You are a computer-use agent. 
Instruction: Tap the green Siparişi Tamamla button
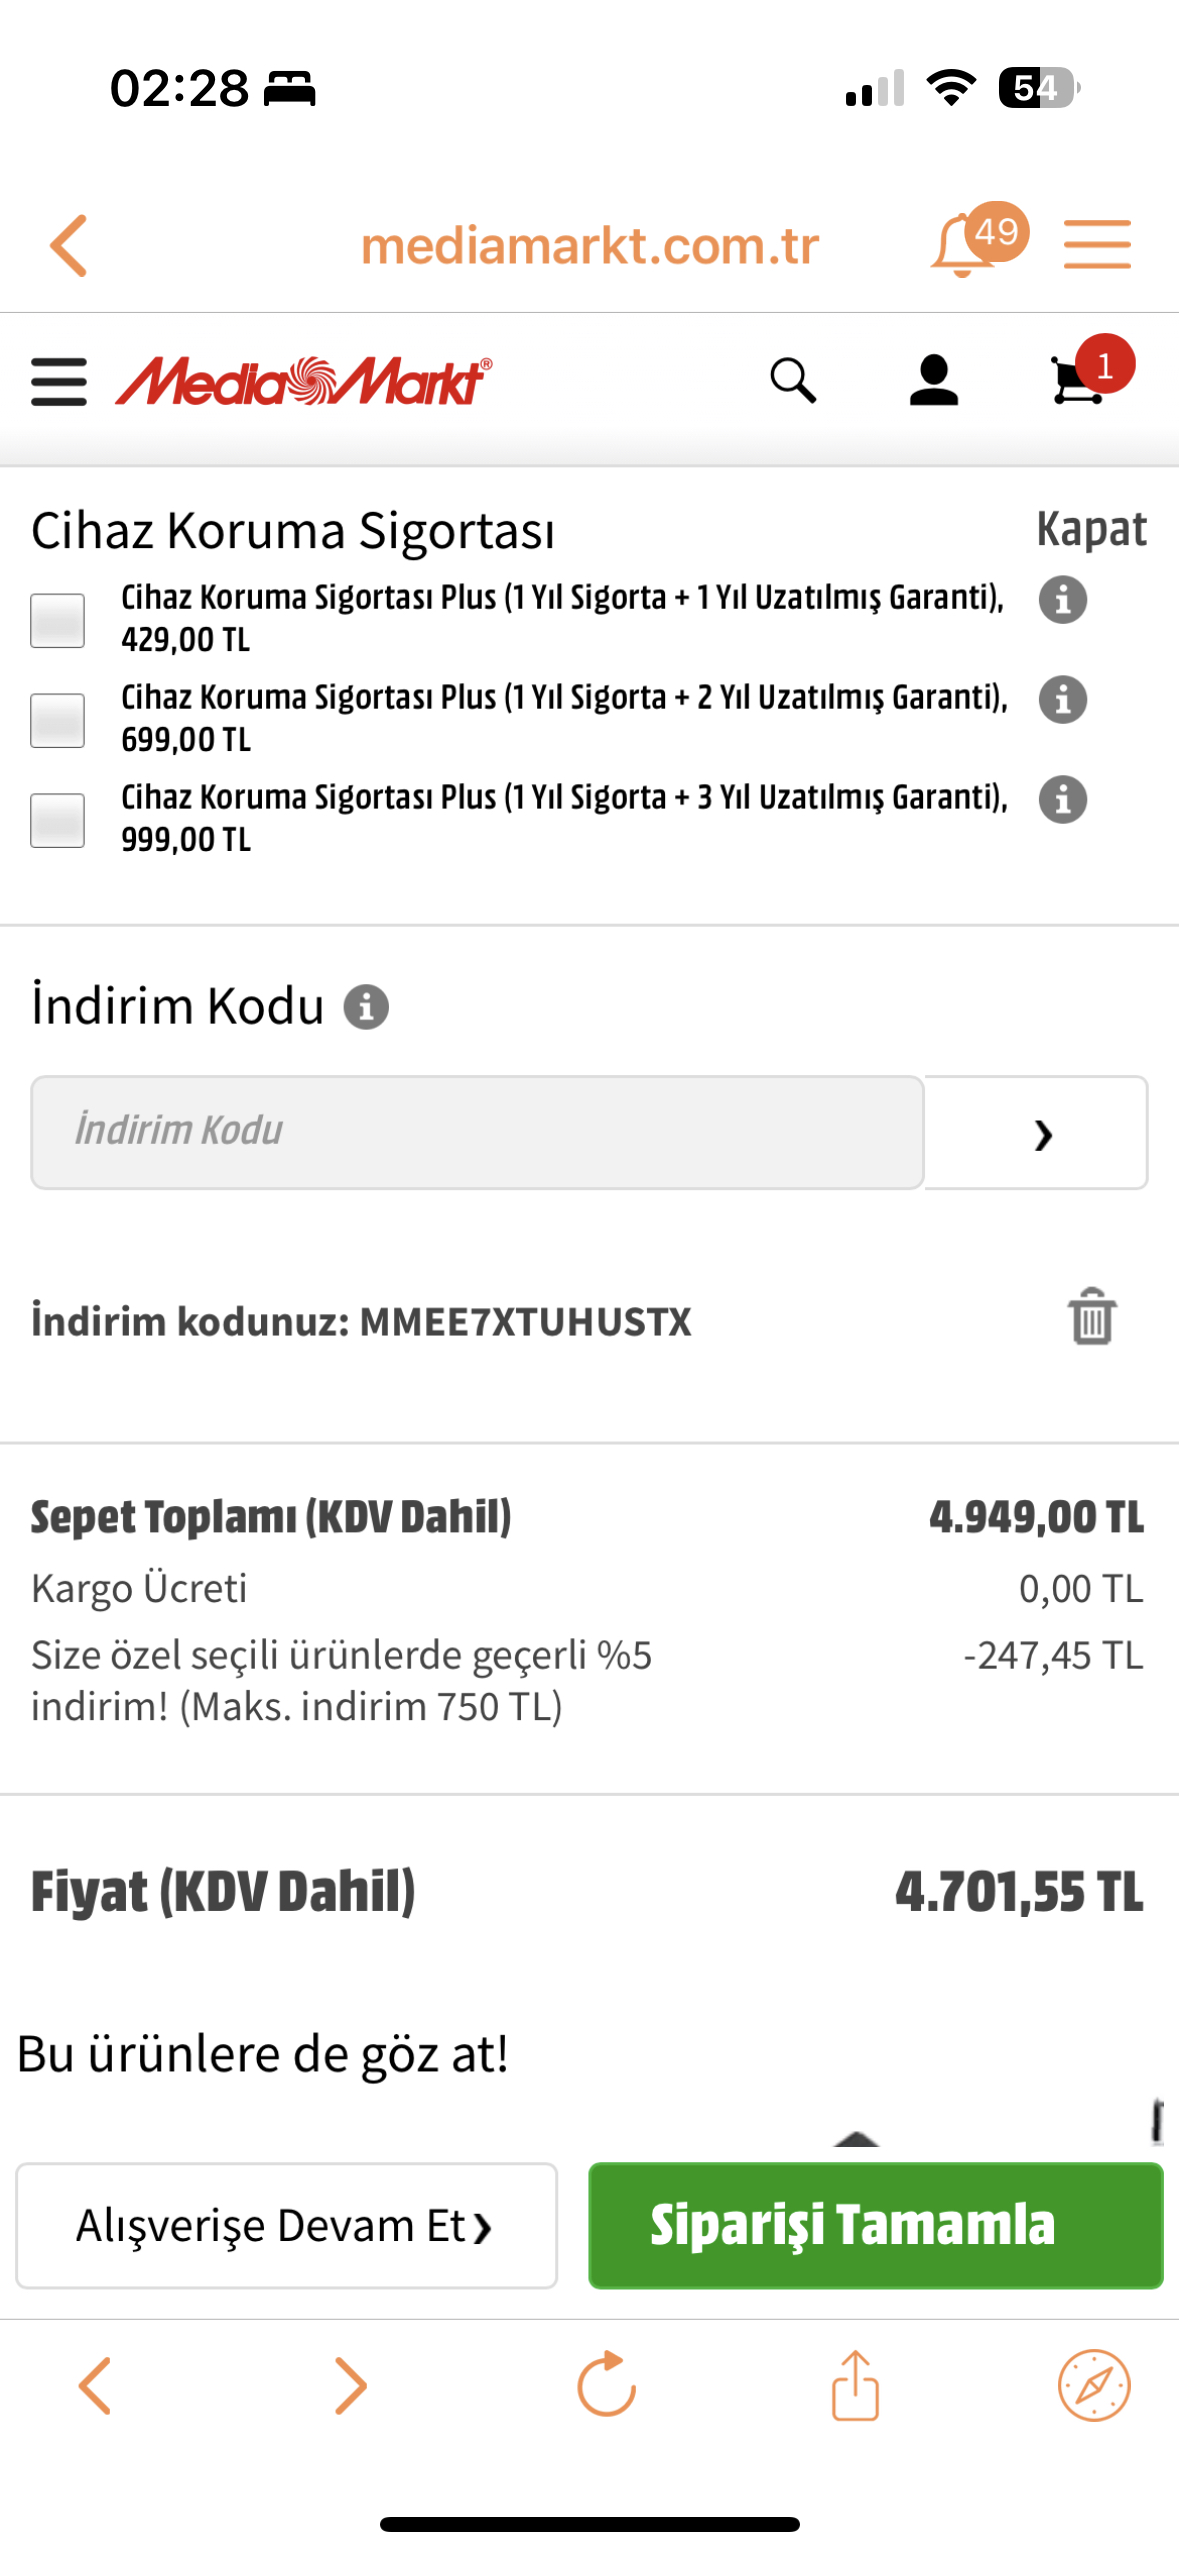[875, 2225]
